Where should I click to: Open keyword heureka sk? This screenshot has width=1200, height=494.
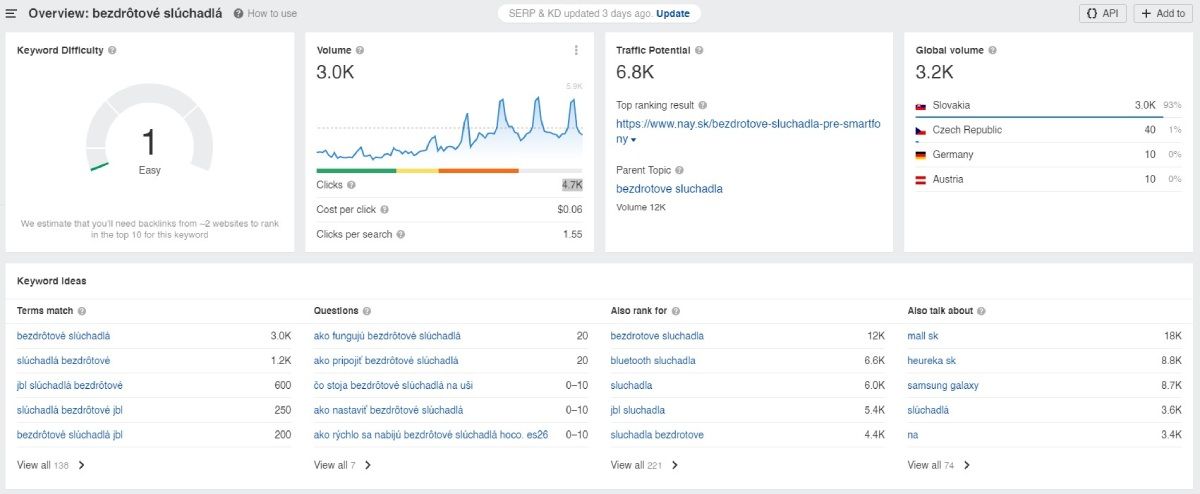[x=932, y=361]
